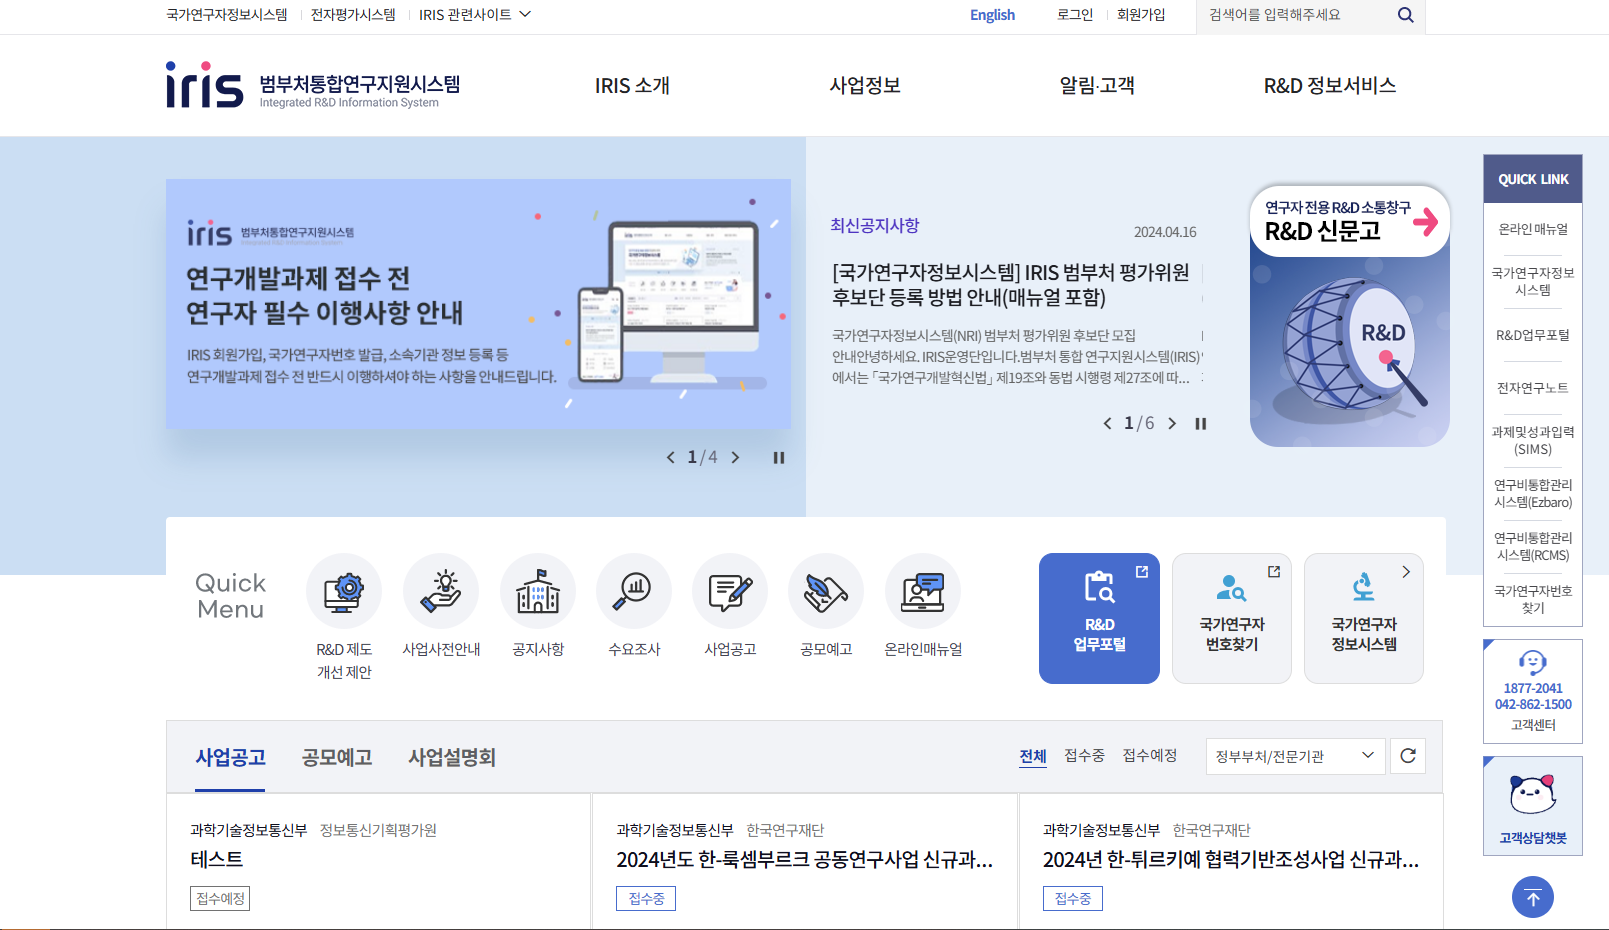Screen dimensions: 1609x930
Task: Go to next main banner slide
Action: pyautogui.click(x=736, y=458)
